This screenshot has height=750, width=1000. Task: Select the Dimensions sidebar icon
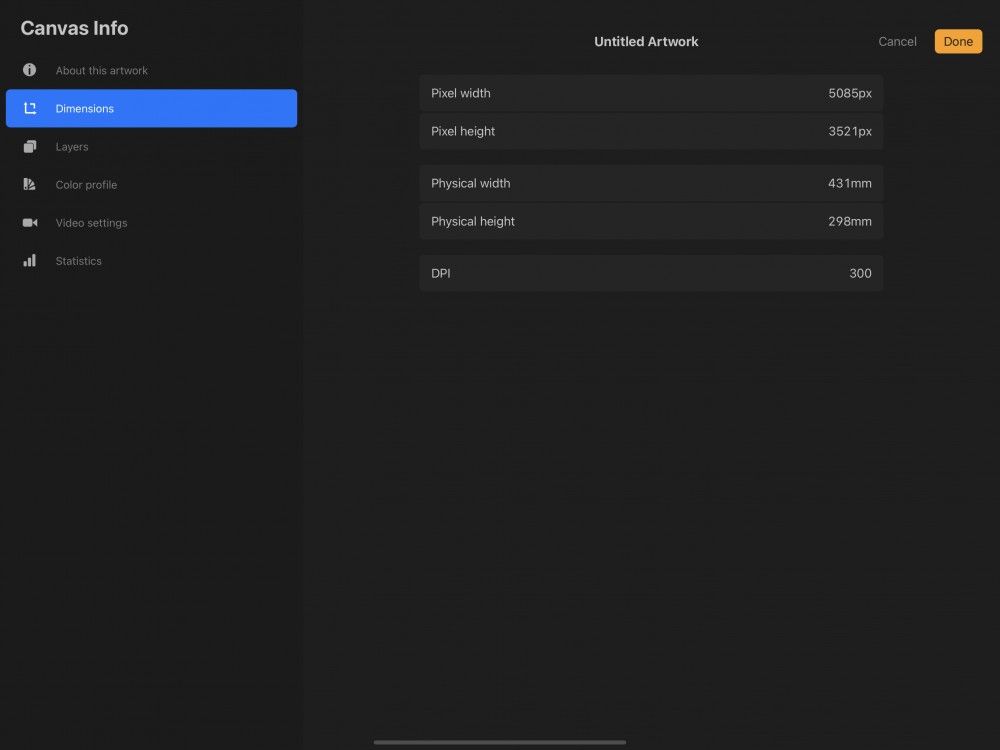pyautogui.click(x=31, y=108)
